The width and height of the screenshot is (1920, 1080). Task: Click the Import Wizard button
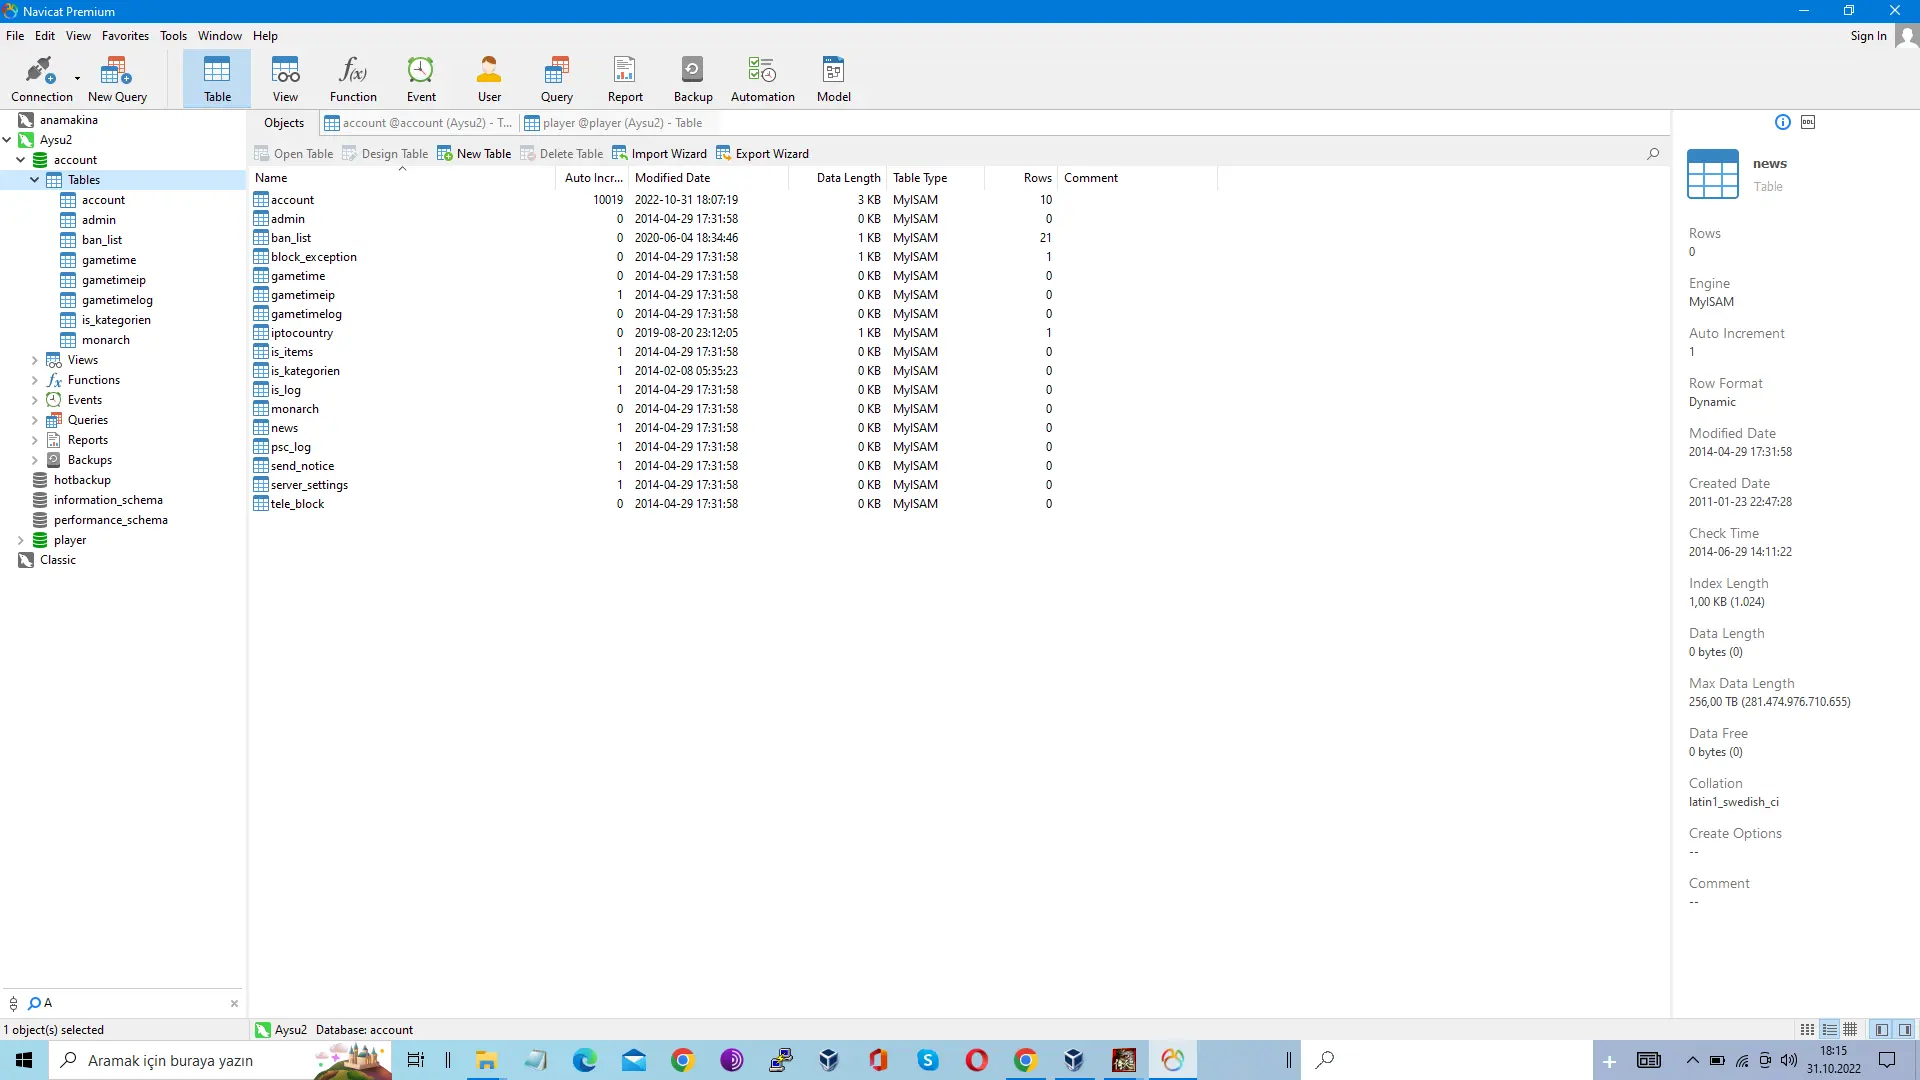point(660,154)
